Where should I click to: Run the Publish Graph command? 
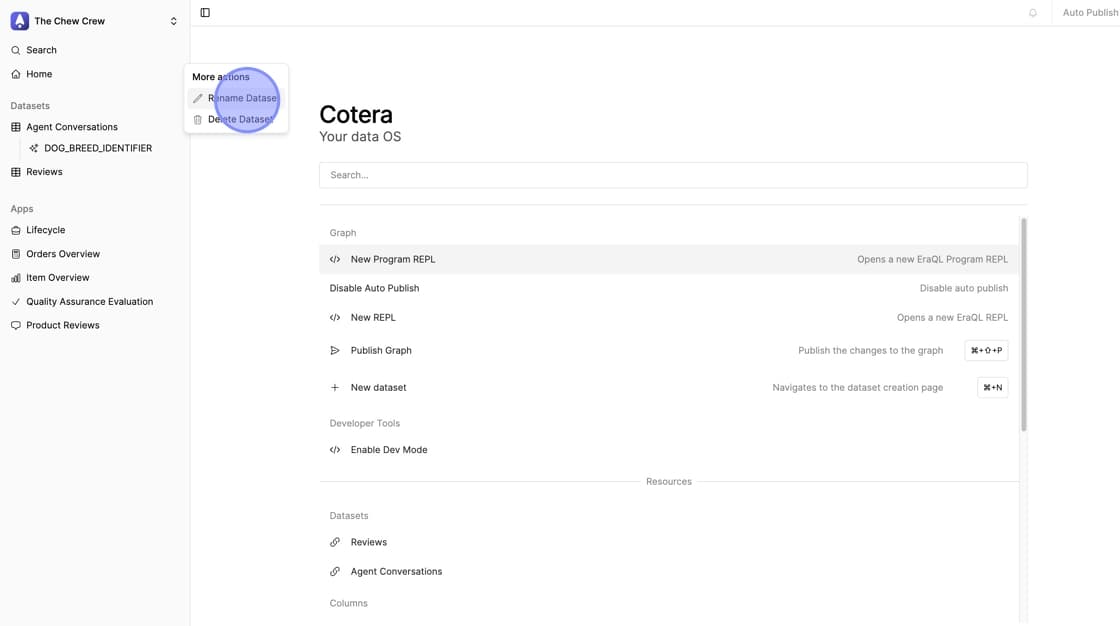380,351
